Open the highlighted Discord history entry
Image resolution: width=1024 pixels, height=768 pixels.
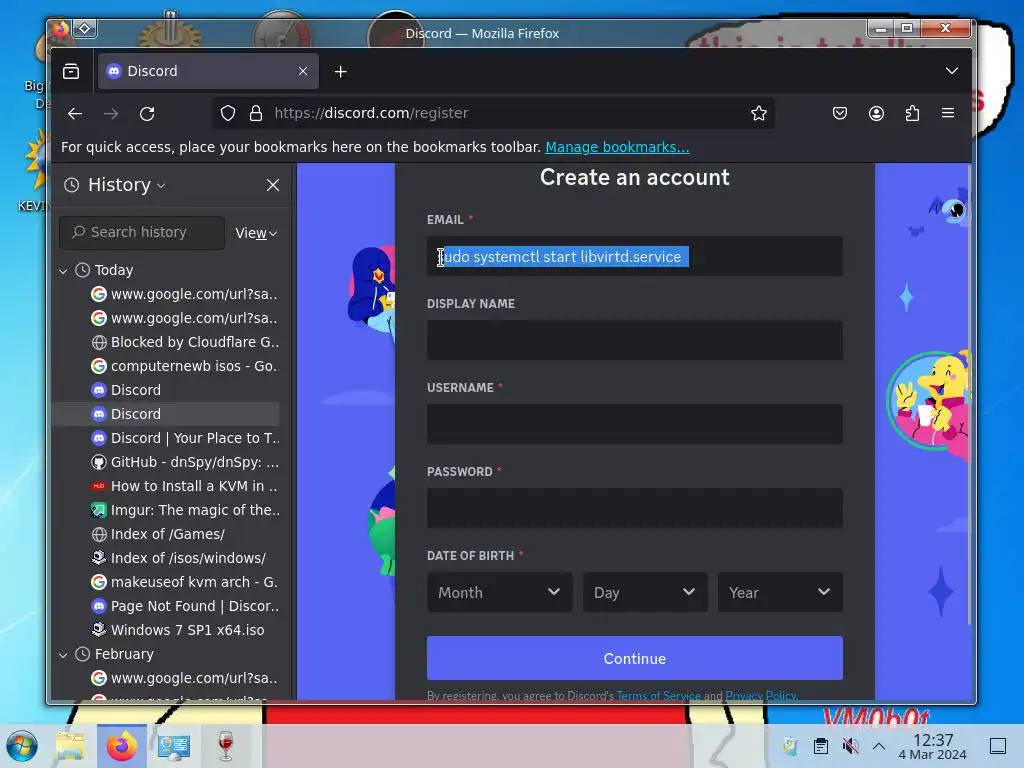pyautogui.click(x=166, y=414)
